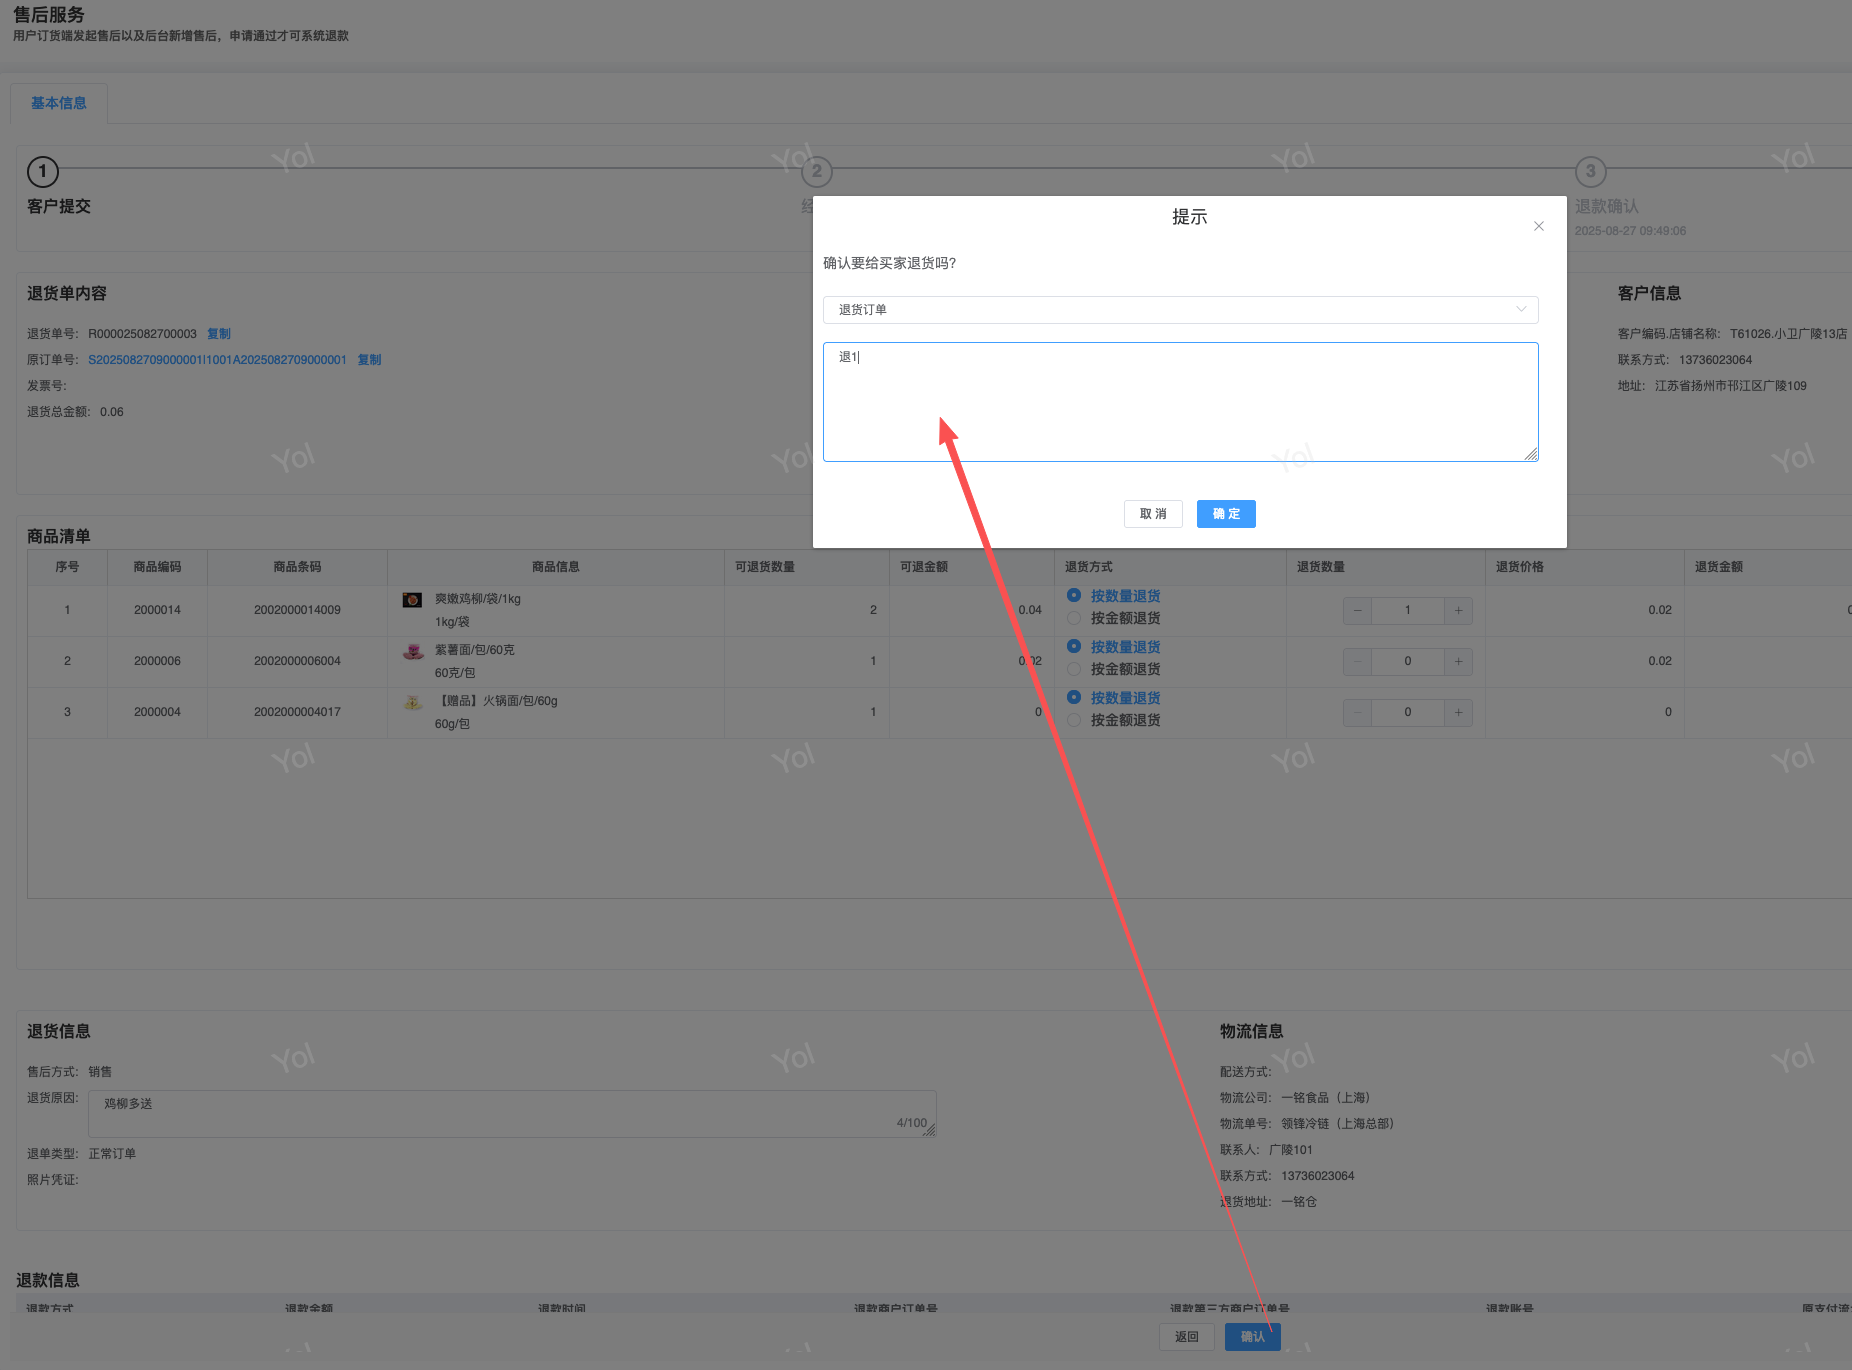This screenshot has width=1852, height=1370.
Task: Select 按金额退货 for 紫薯面 row
Action: point(1114,669)
